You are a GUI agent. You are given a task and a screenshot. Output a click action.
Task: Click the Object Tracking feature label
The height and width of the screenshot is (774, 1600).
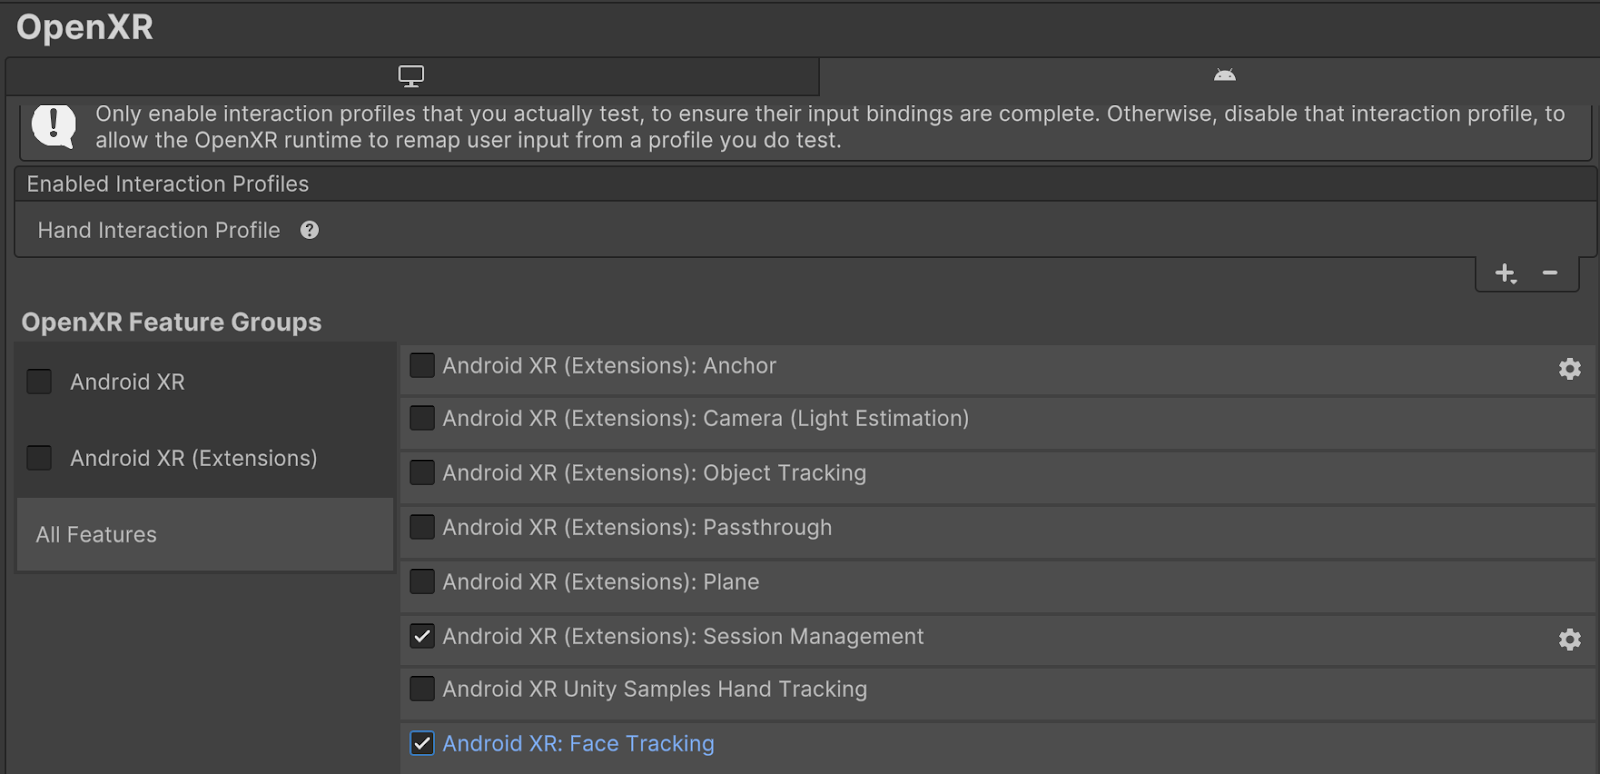(654, 473)
